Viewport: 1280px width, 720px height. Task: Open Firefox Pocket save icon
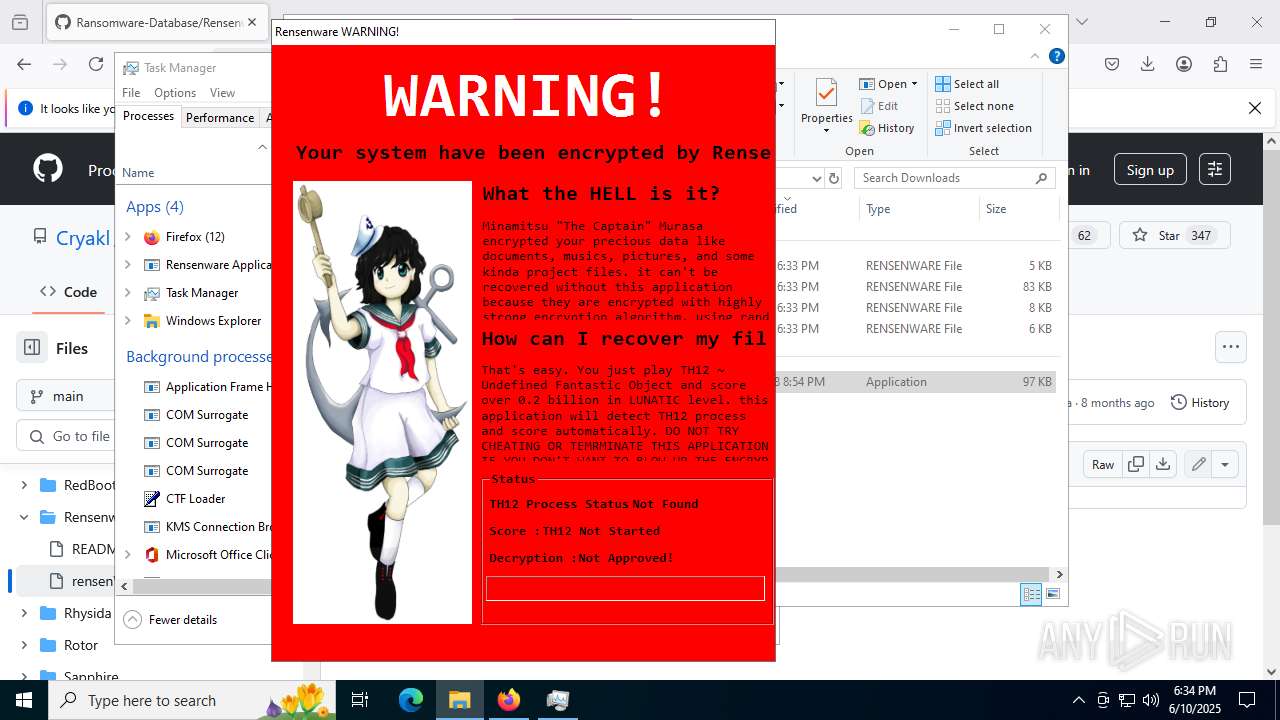(1112, 64)
